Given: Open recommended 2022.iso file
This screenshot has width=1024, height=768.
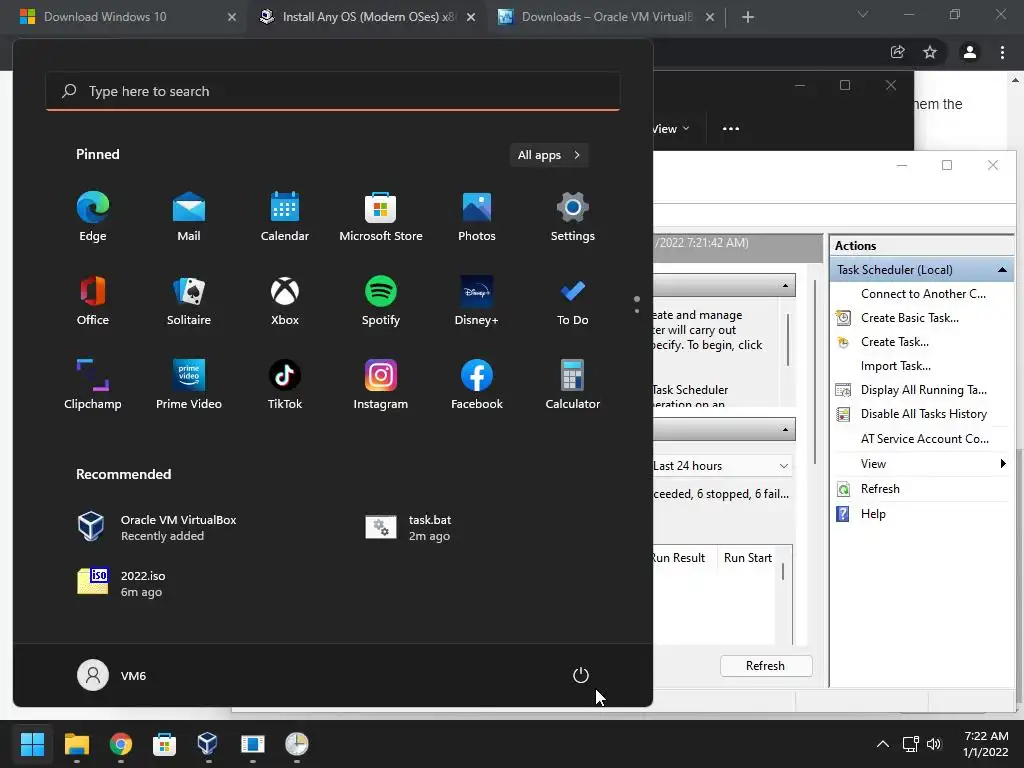Looking at the screenshot, I should (121, 583).
